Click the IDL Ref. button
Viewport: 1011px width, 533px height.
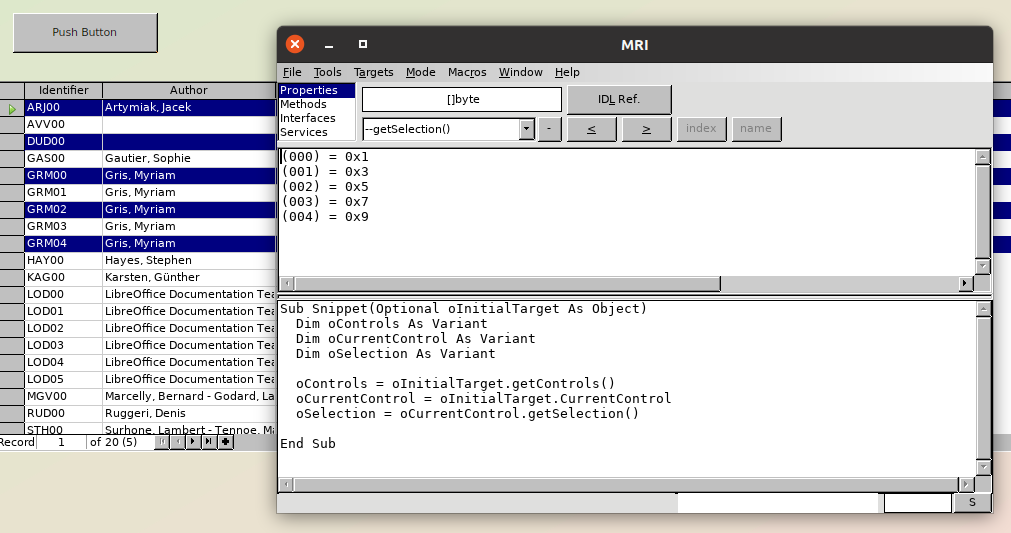tap(619, 99)
